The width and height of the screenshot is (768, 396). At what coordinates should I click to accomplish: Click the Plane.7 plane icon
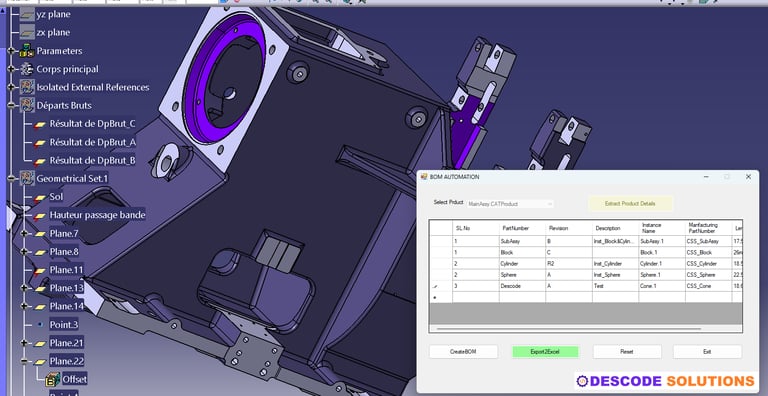click(x=40, y=234)
